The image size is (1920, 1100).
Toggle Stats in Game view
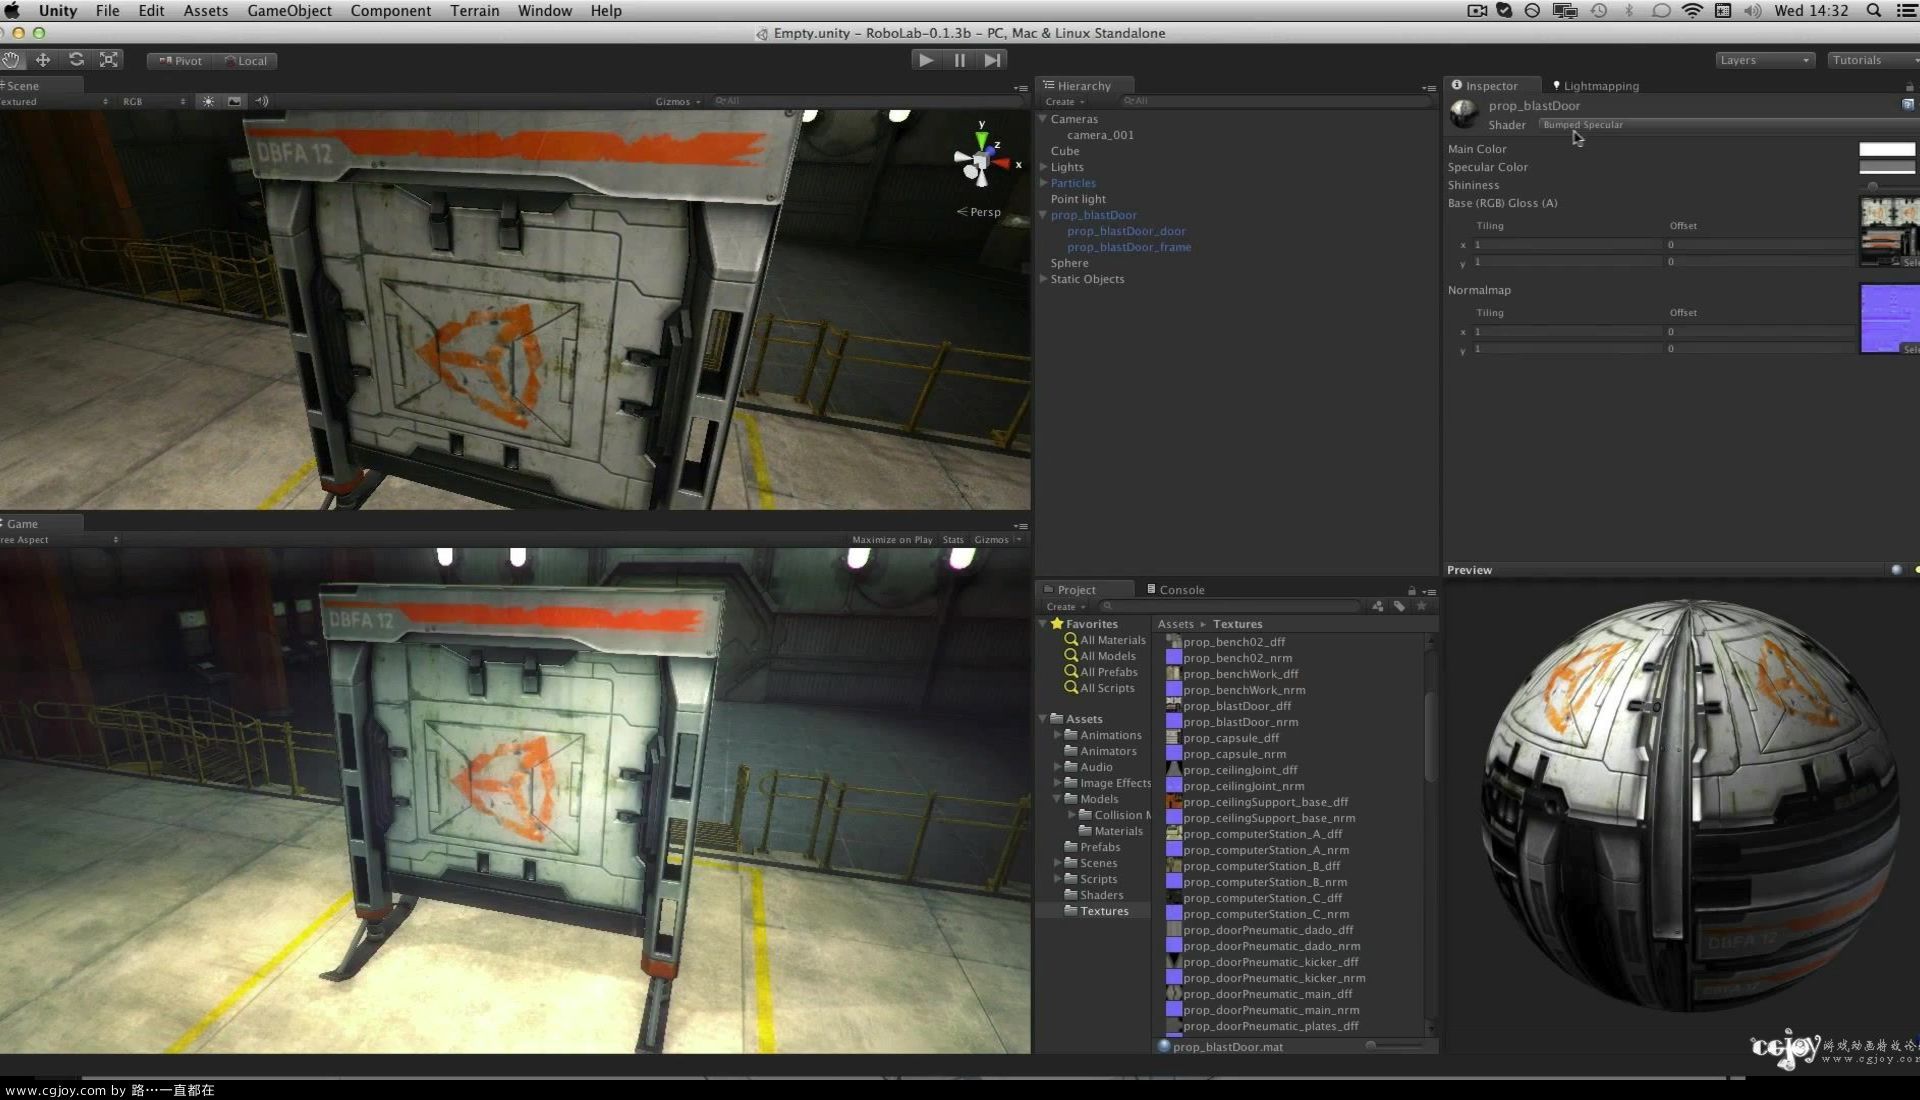(953, 540)
